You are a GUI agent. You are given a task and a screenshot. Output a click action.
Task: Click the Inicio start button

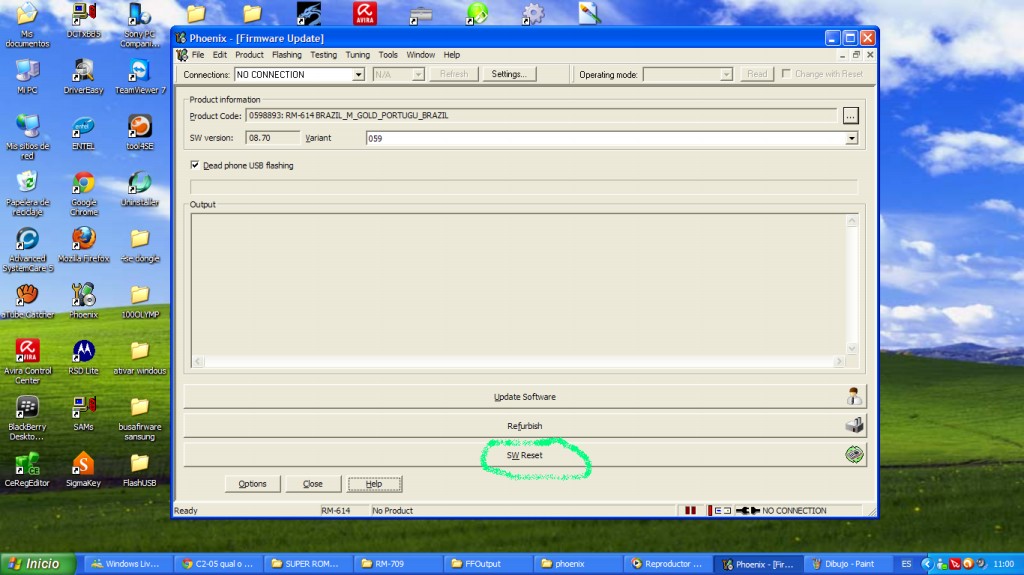[38, 563]
